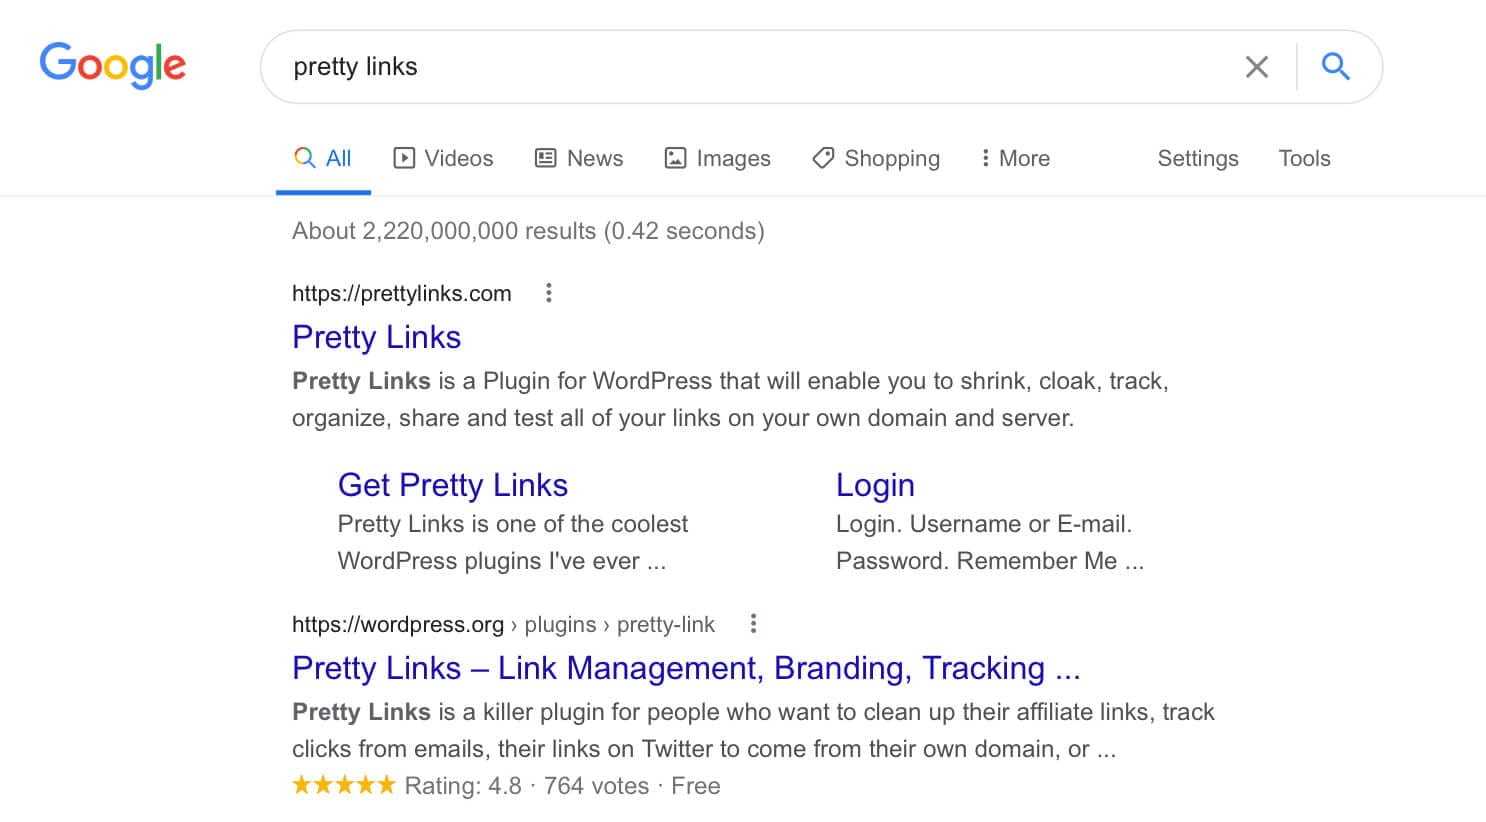The height and width of the screenshot is (822, 1486).
Task: Open the Images tab
Action: (718, 158)
